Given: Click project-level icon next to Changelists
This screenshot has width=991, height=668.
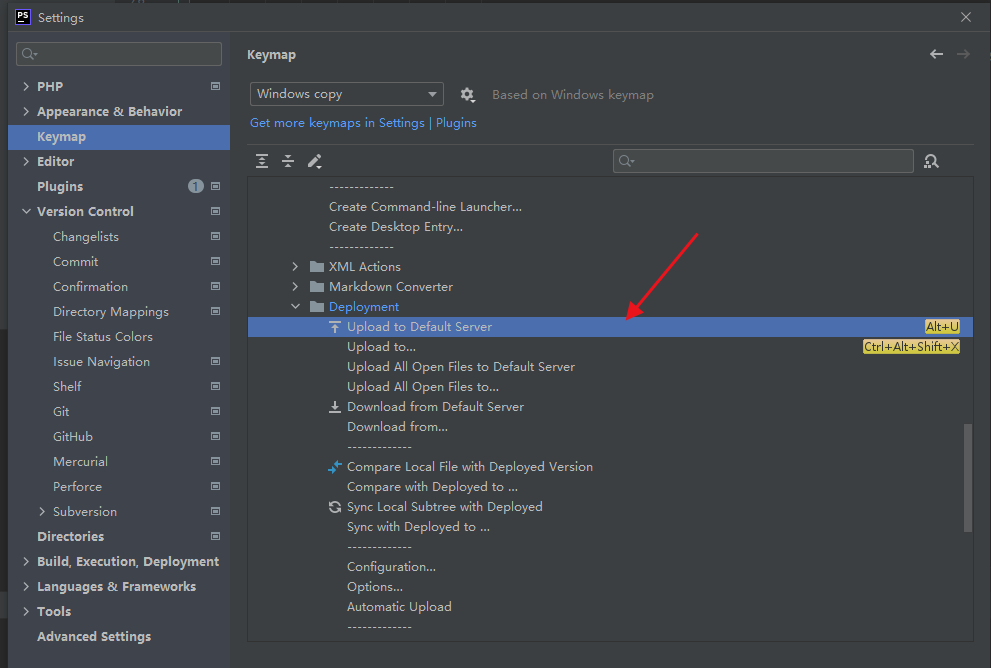Looking at the screenshot, I should pyautogui.click(x=216, y=236).
